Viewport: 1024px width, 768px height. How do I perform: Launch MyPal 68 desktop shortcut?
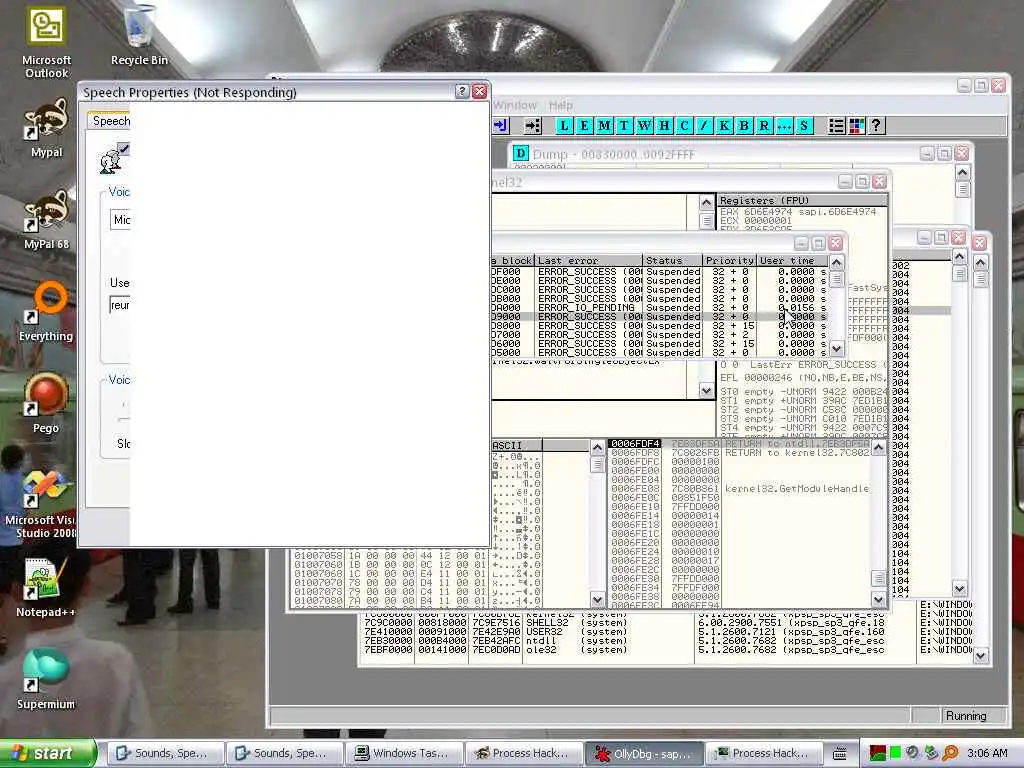click(x=46, y=220)
